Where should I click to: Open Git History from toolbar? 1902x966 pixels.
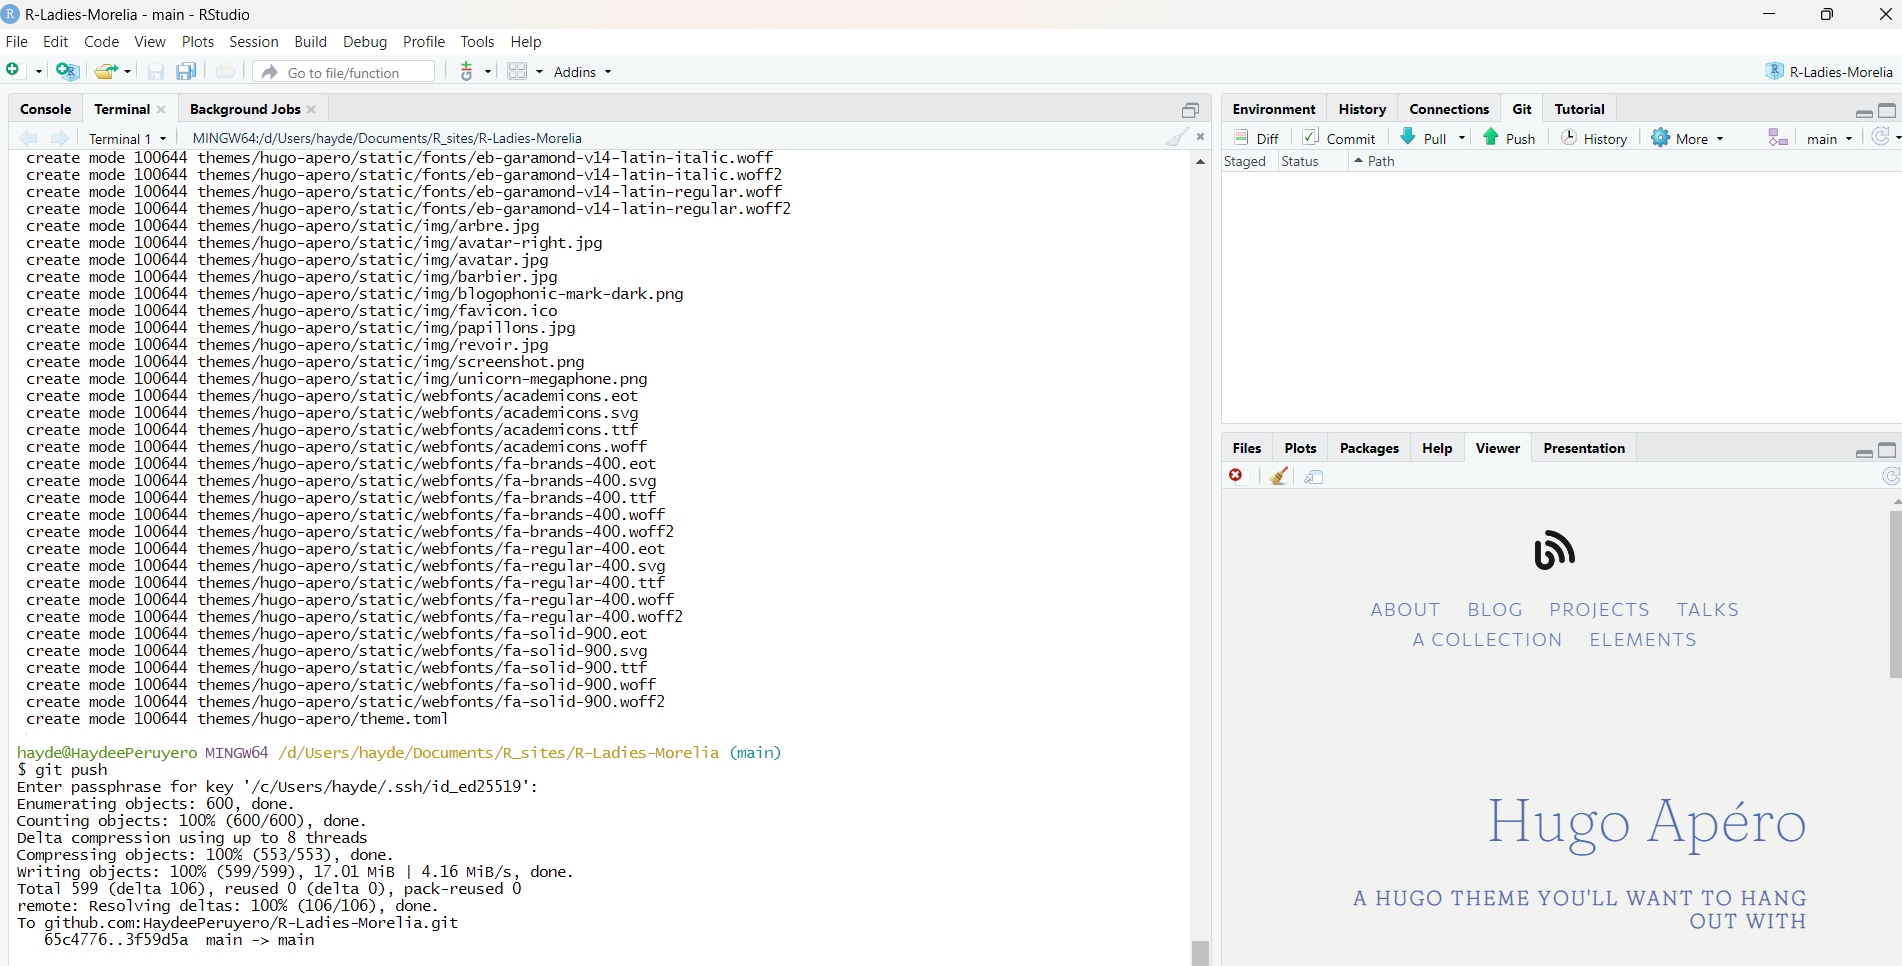point(1594,138)
